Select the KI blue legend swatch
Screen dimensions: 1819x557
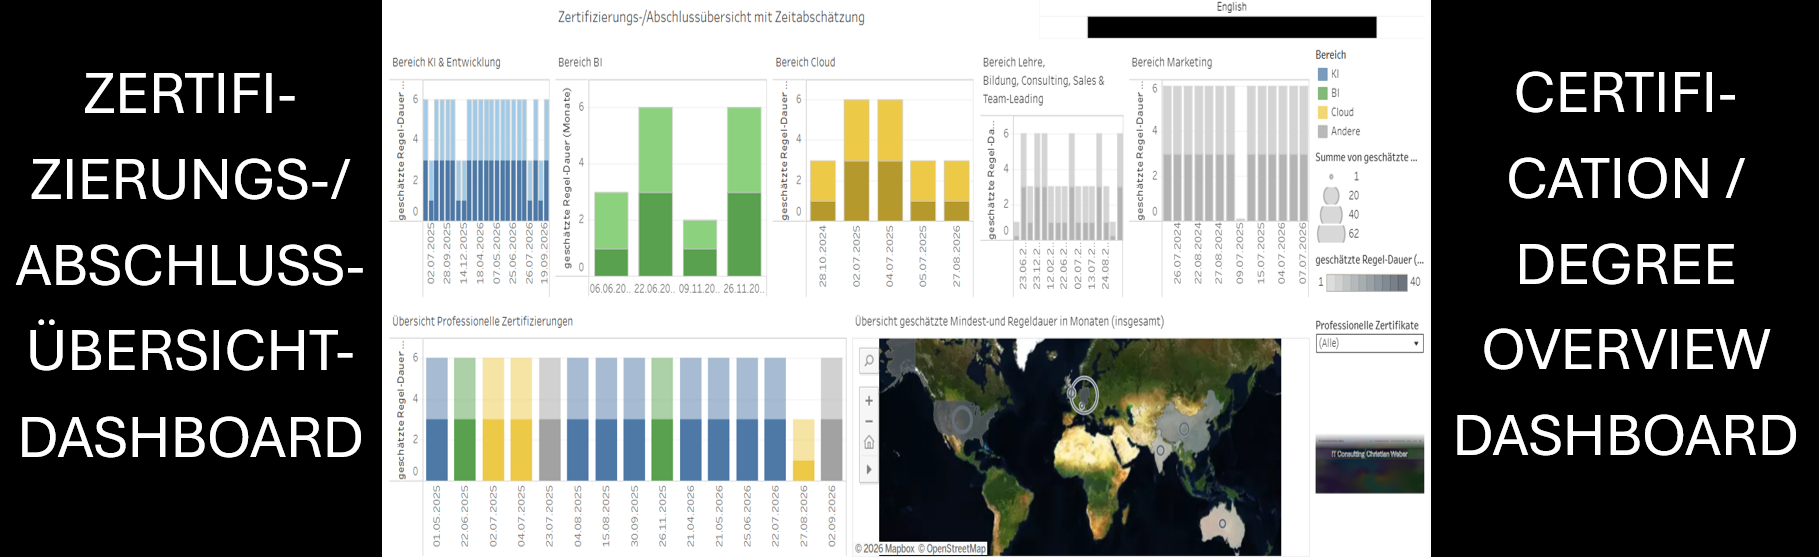coord(1323,74)
